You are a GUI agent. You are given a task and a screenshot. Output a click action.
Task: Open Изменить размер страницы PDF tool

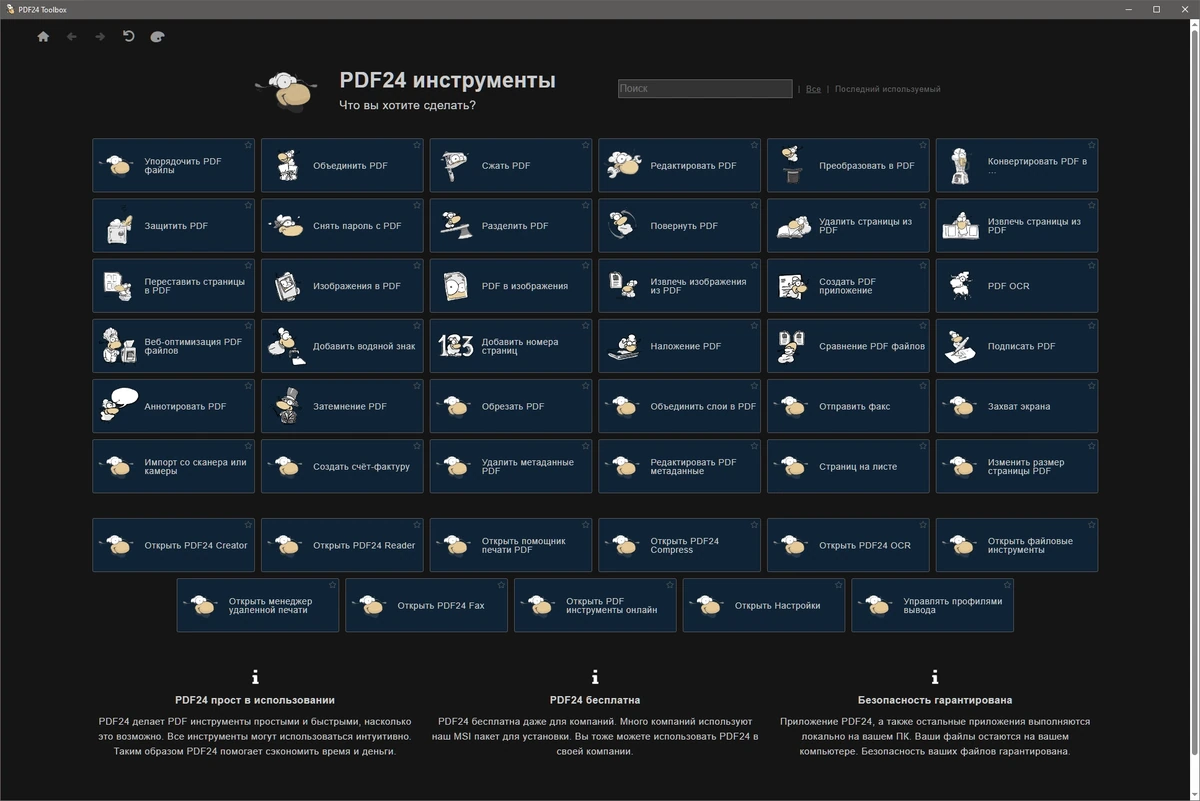[1017, 466]
